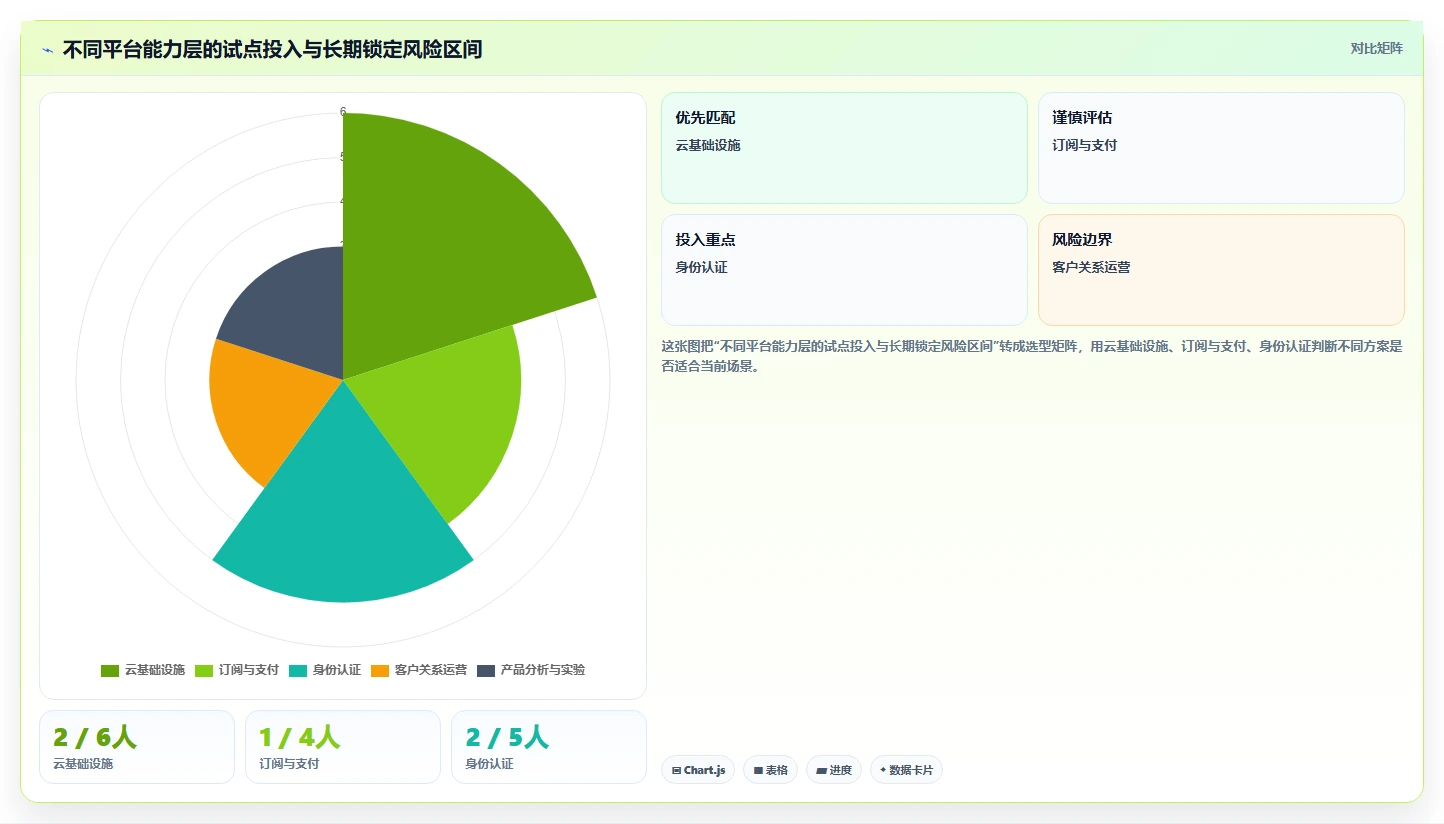The image size is (1444, 824).
Task: Select the 1 / 4人 订阅与支付 stat card
Action: pyautogui.click(x=343, y=747)
